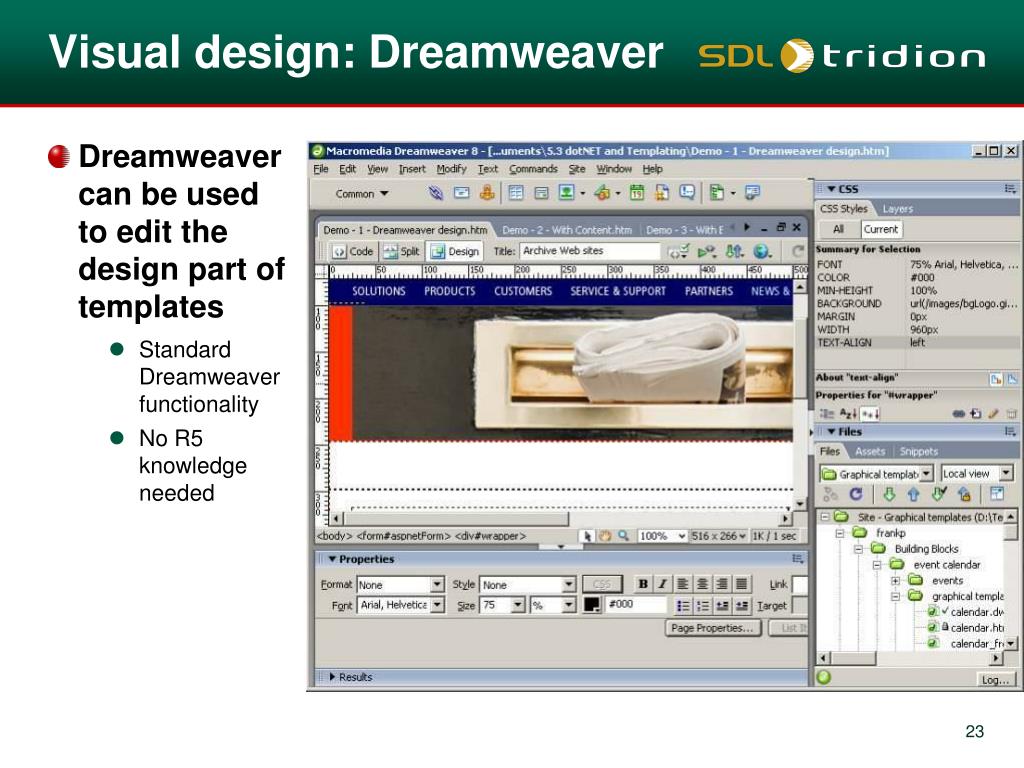Click the Image insert icon
The height and width of the screenshot is (768, 1024).
pyautogui.click(x=566, y=193)
